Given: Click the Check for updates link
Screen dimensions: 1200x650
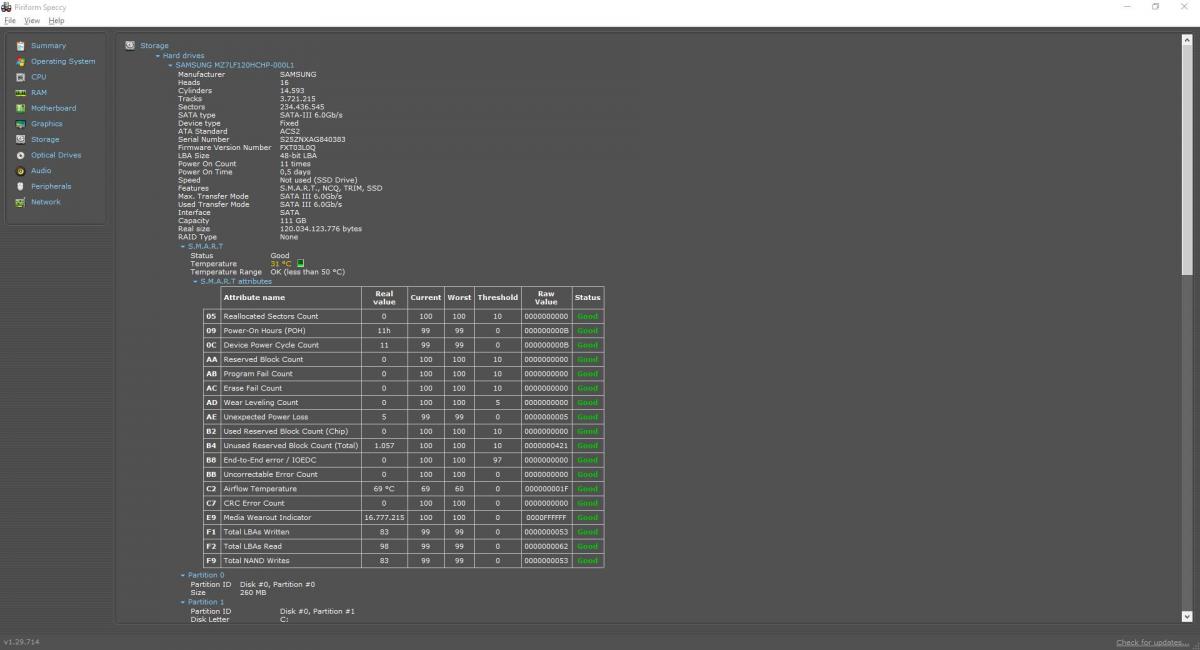Looking at the screenshot, I should (x=1153, y=642).
